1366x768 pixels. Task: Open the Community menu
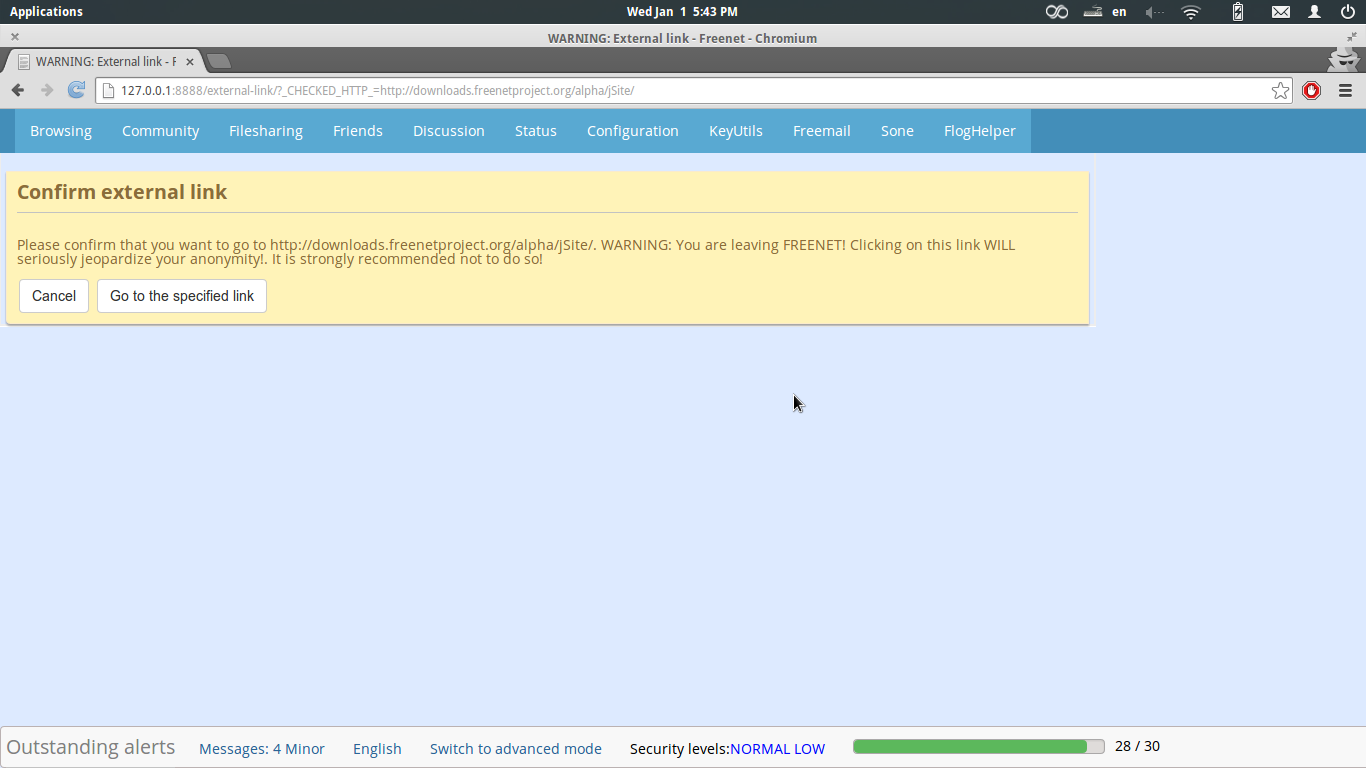(160, 131)
